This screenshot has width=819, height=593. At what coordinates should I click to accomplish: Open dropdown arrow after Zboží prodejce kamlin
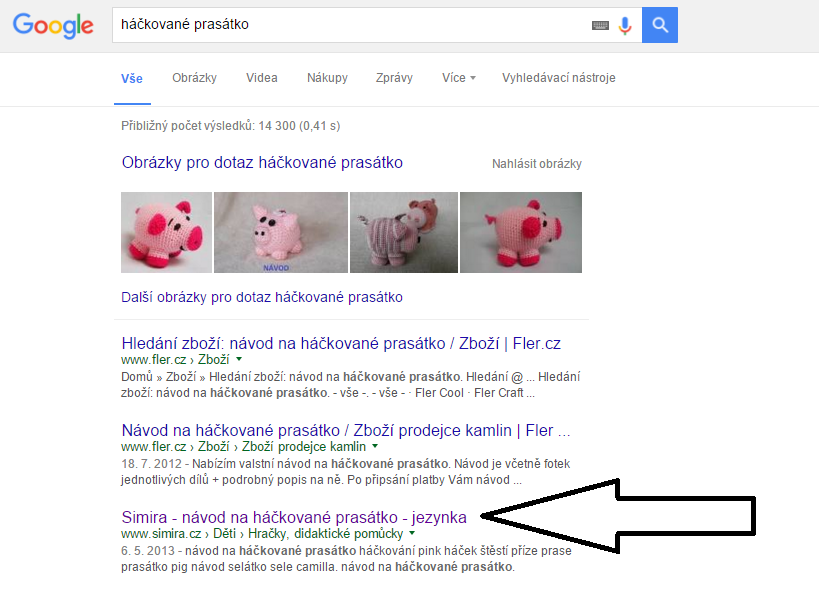click(x=375, y=446)
